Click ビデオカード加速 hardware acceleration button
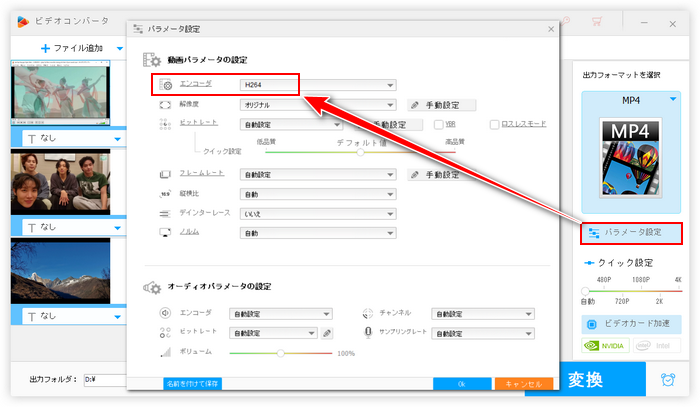Screen dimensions: 700x407 click(x=631, y=324)
